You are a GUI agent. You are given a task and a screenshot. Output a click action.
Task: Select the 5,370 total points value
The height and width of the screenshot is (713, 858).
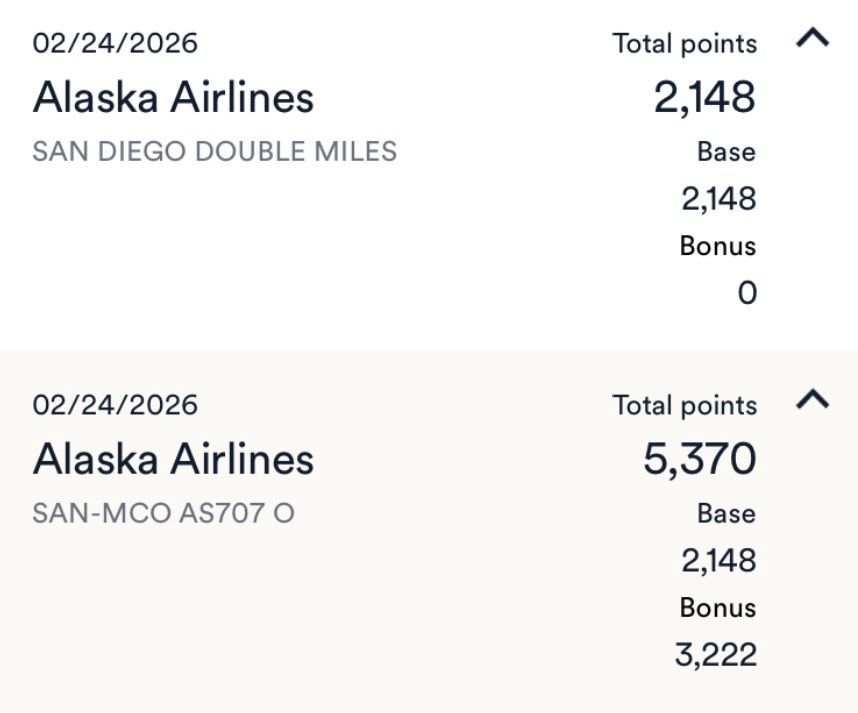(700, 459)
